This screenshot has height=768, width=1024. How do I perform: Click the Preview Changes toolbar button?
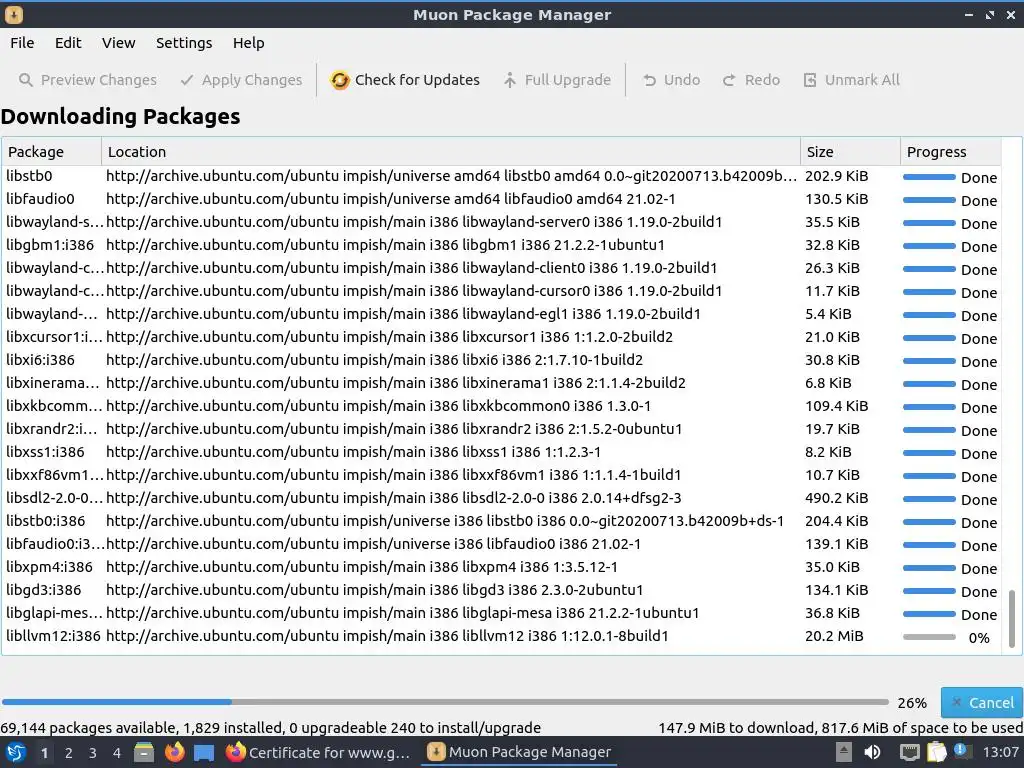(x=88, y=80)
